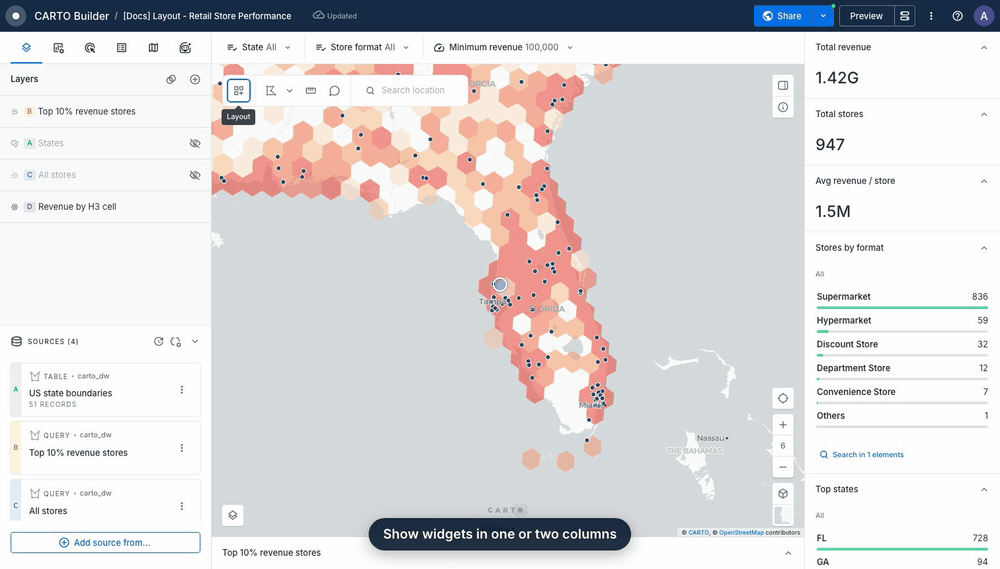Click the Layout button on map toolbar

click(x=239, y=91)
